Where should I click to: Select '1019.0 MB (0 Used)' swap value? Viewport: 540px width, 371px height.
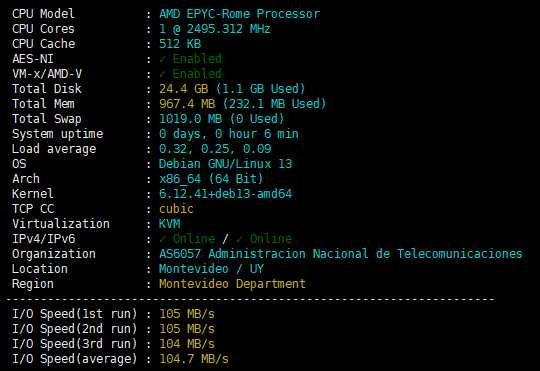(x=222, y=119)
